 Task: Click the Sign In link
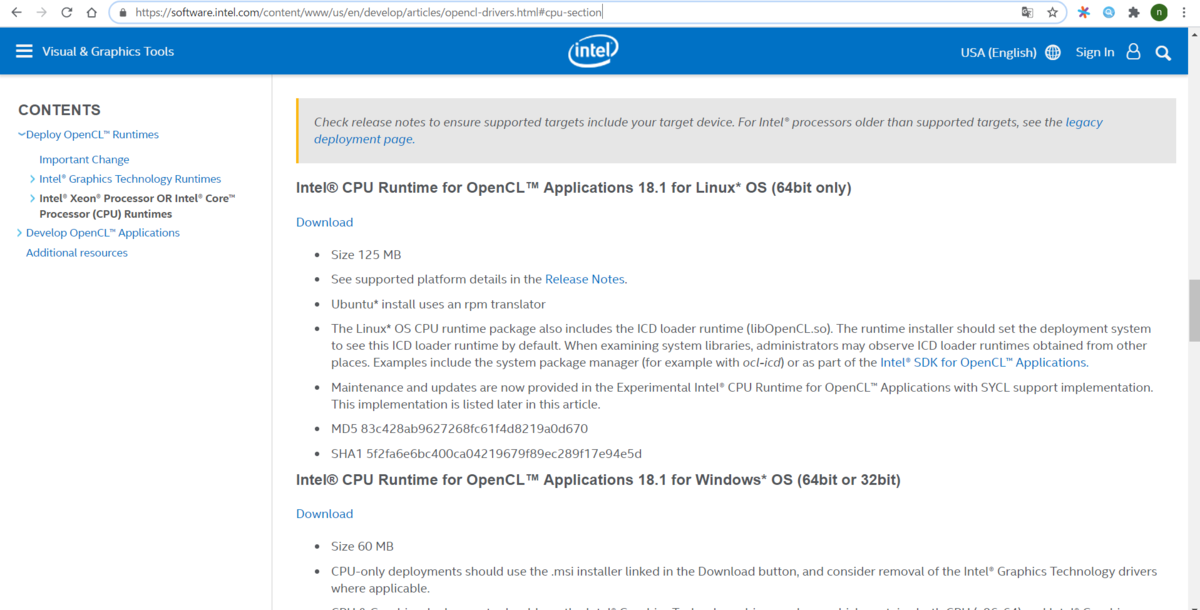(1095, 52)
